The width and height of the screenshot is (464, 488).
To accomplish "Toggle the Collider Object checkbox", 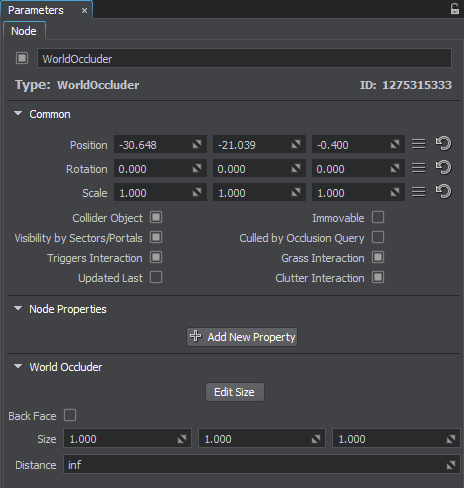I will (156, 217).
